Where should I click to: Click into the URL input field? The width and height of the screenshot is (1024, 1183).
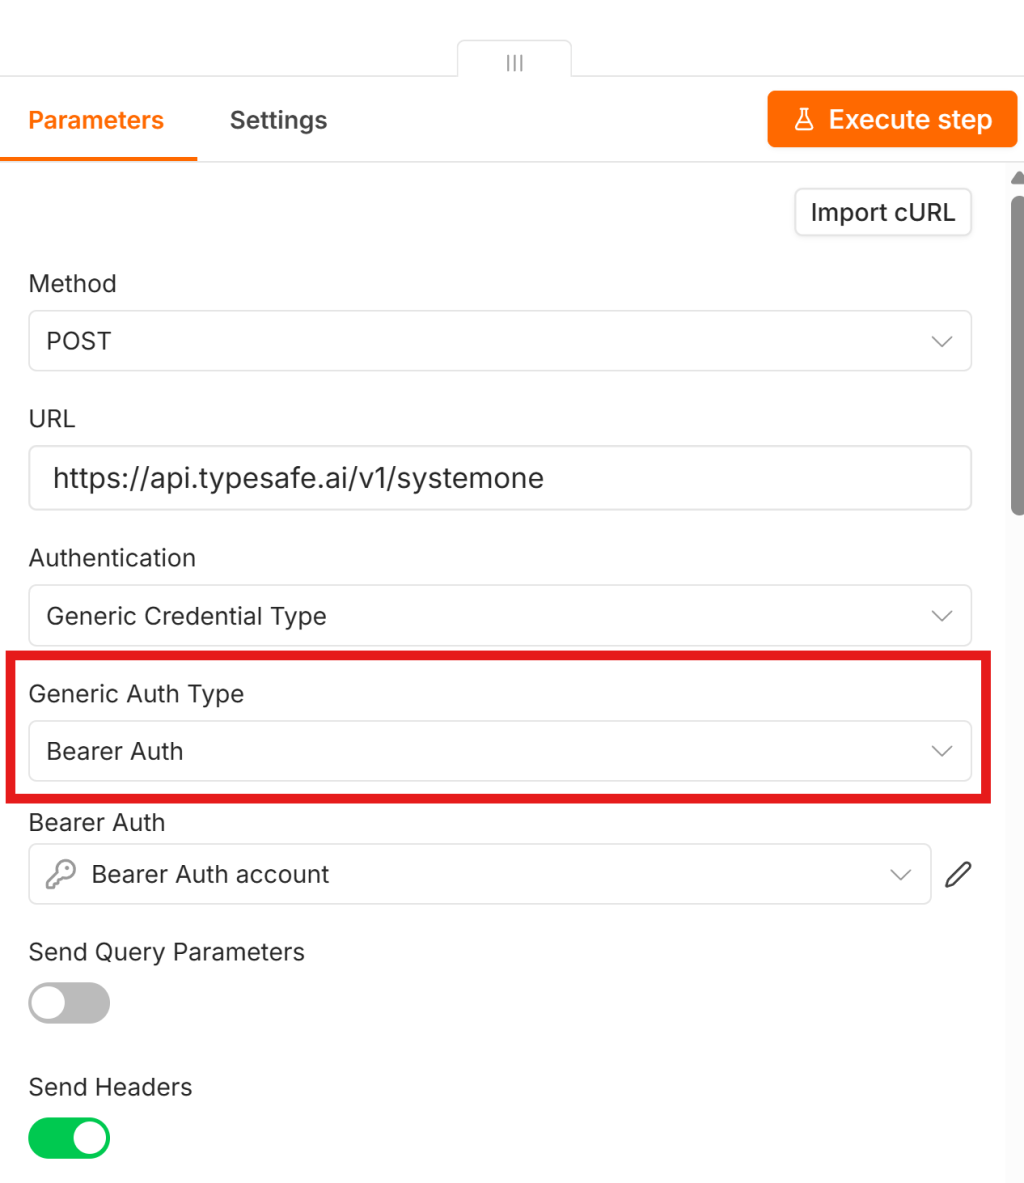pos(500,478)
